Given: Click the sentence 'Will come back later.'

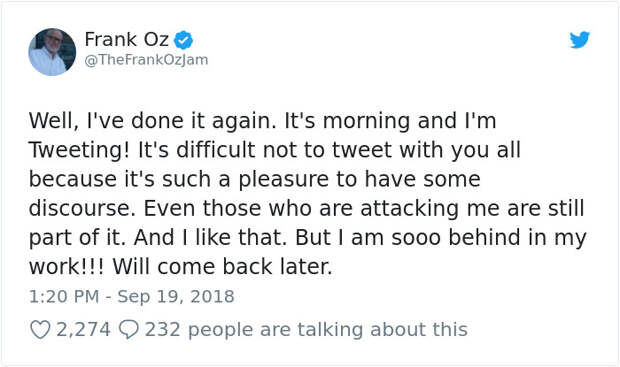Looking at the screenshot, I should coord(222,267).
